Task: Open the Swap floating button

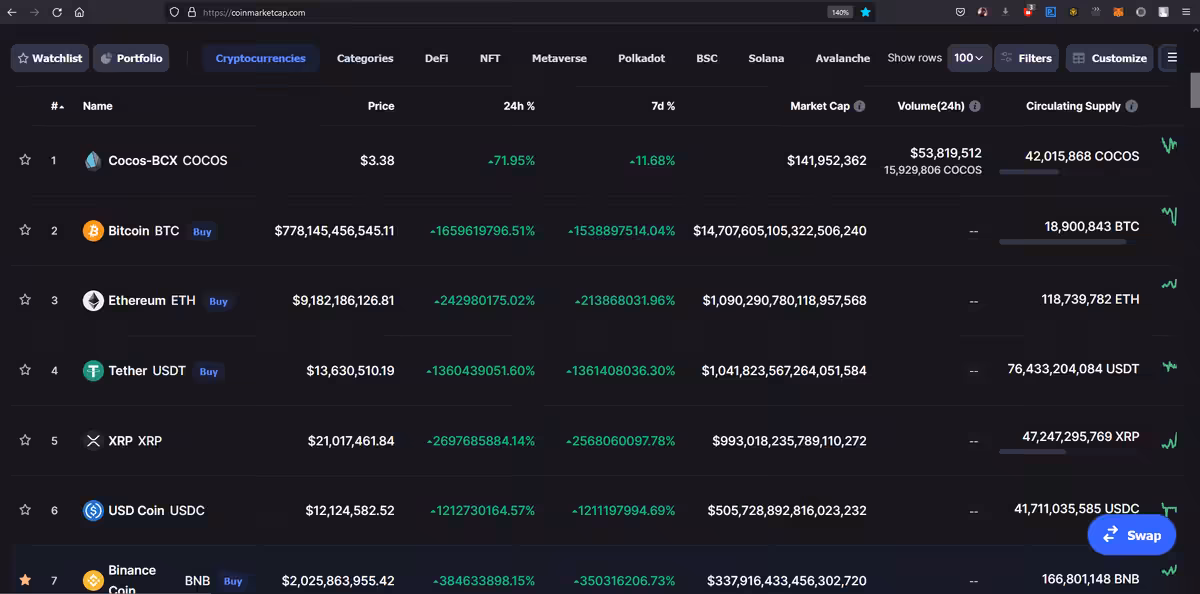Action: click(x=1132, y=535)
